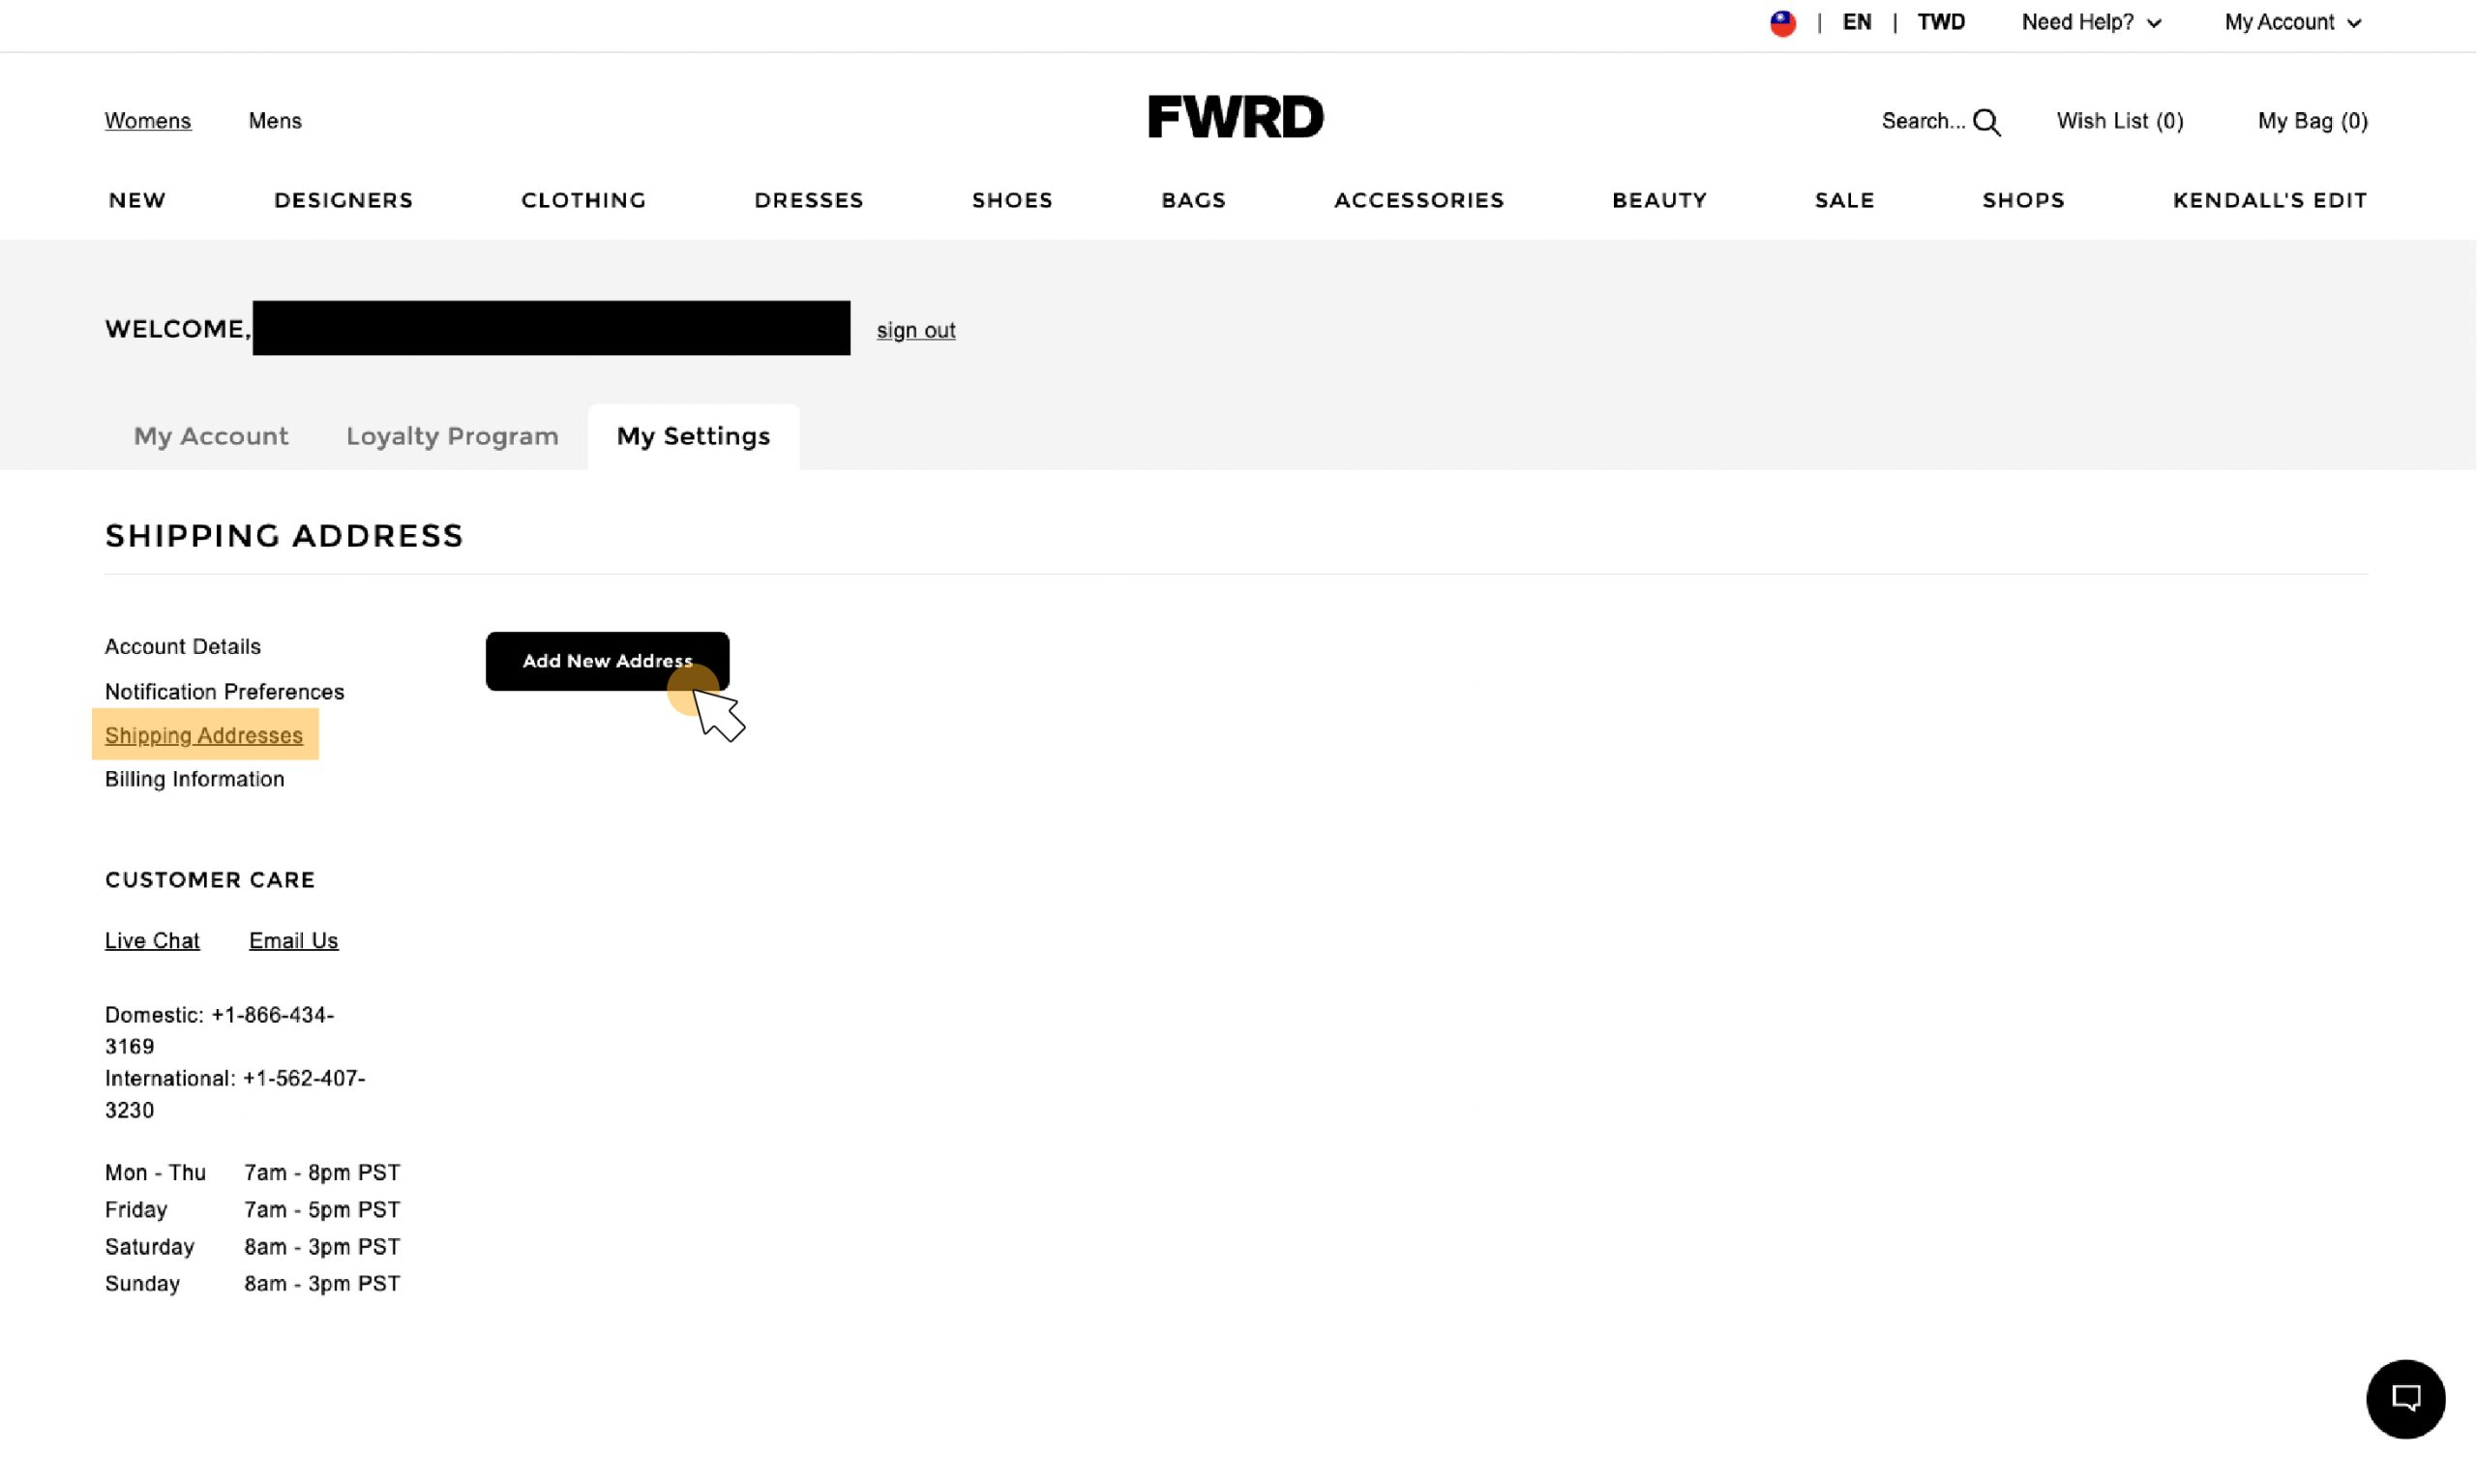Select the My Account tab
Image resolution: width=2477 pixels, height=1484 pixels.
pyautogui.click(x=210, y=436)
